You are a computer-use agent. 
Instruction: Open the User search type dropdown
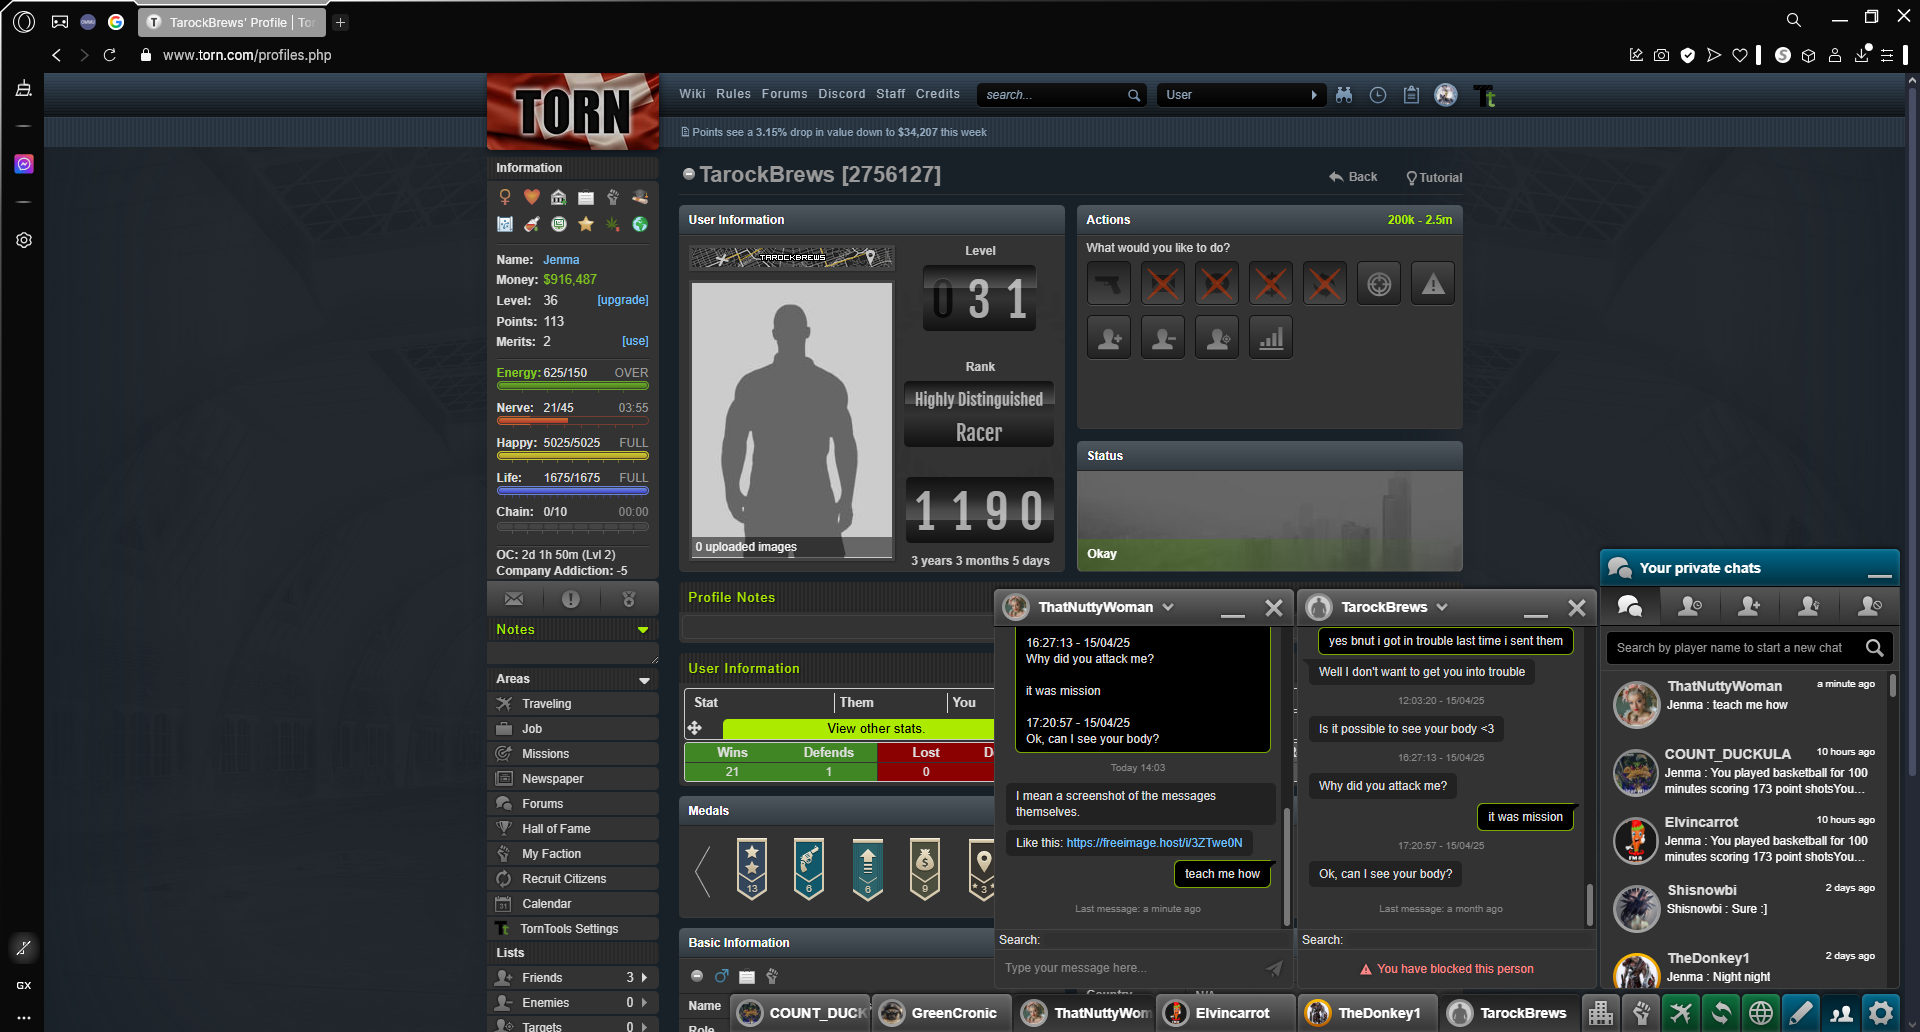[x=1241, y=95]
